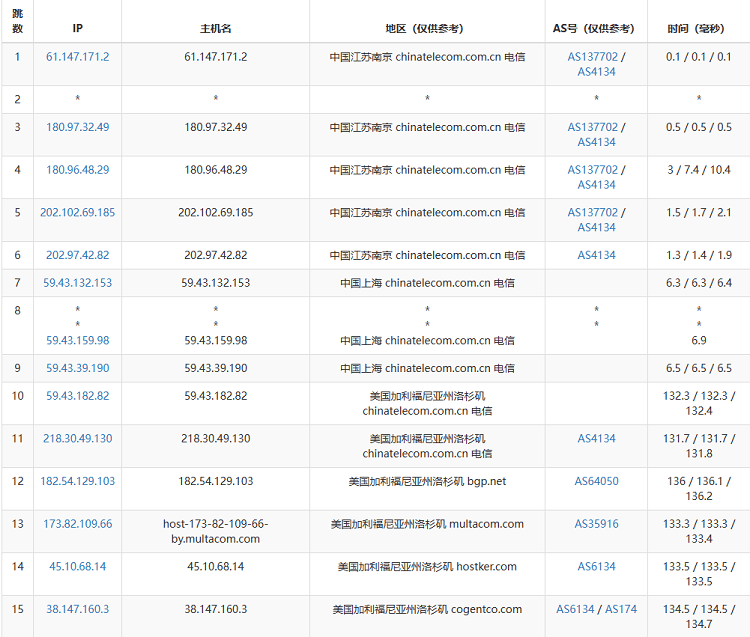Open AS35916 link
The image size is (750, 637).
tap(596, 523)
